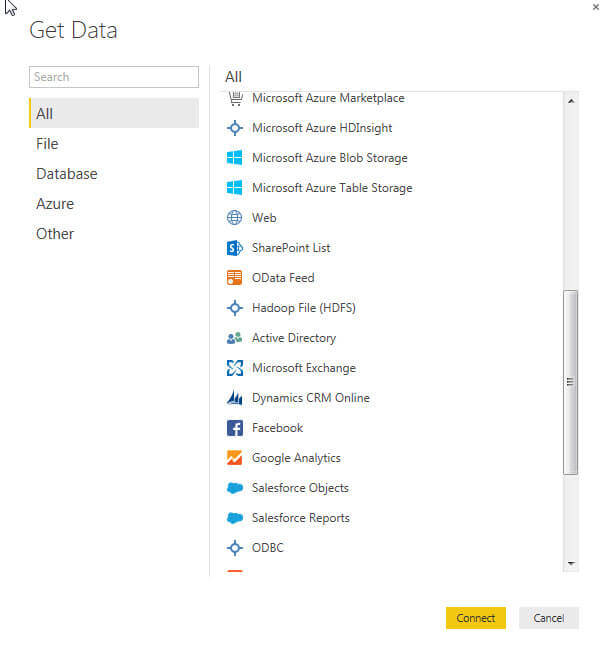
Task: Select the SharePoint List icon
Action: pos(235,248)
